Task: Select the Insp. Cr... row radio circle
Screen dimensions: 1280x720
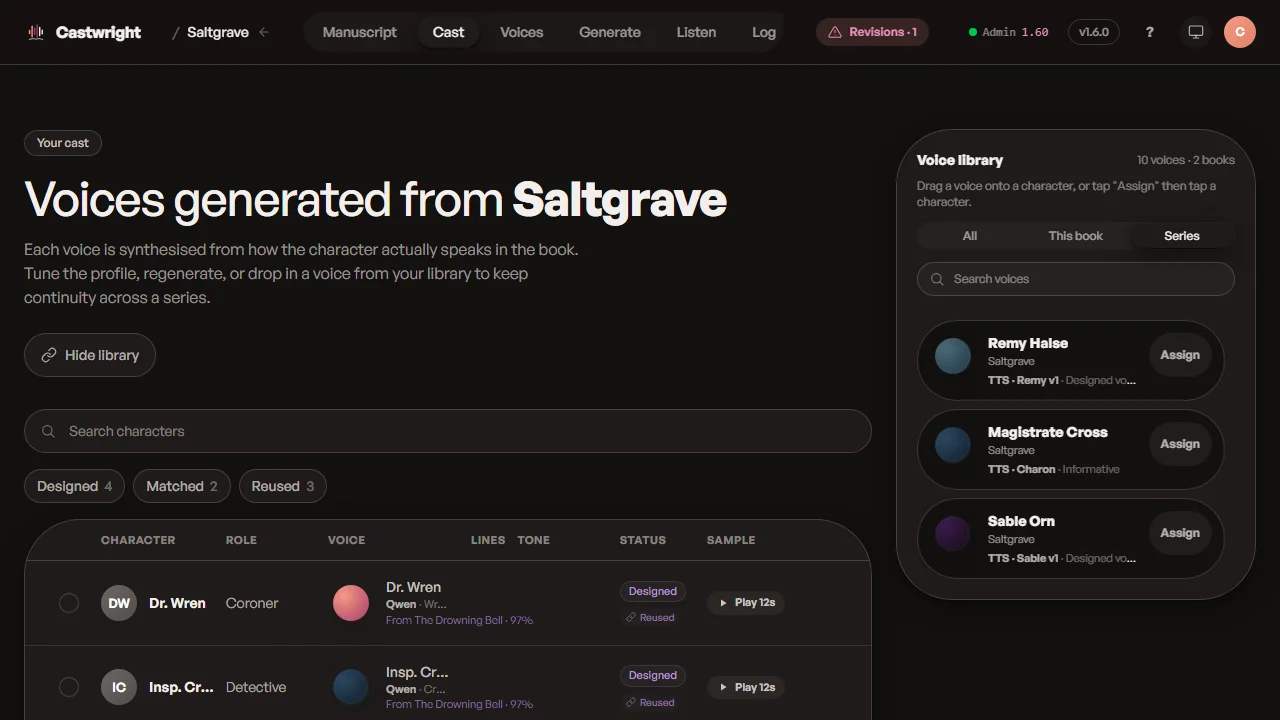Action: point(69,687)
